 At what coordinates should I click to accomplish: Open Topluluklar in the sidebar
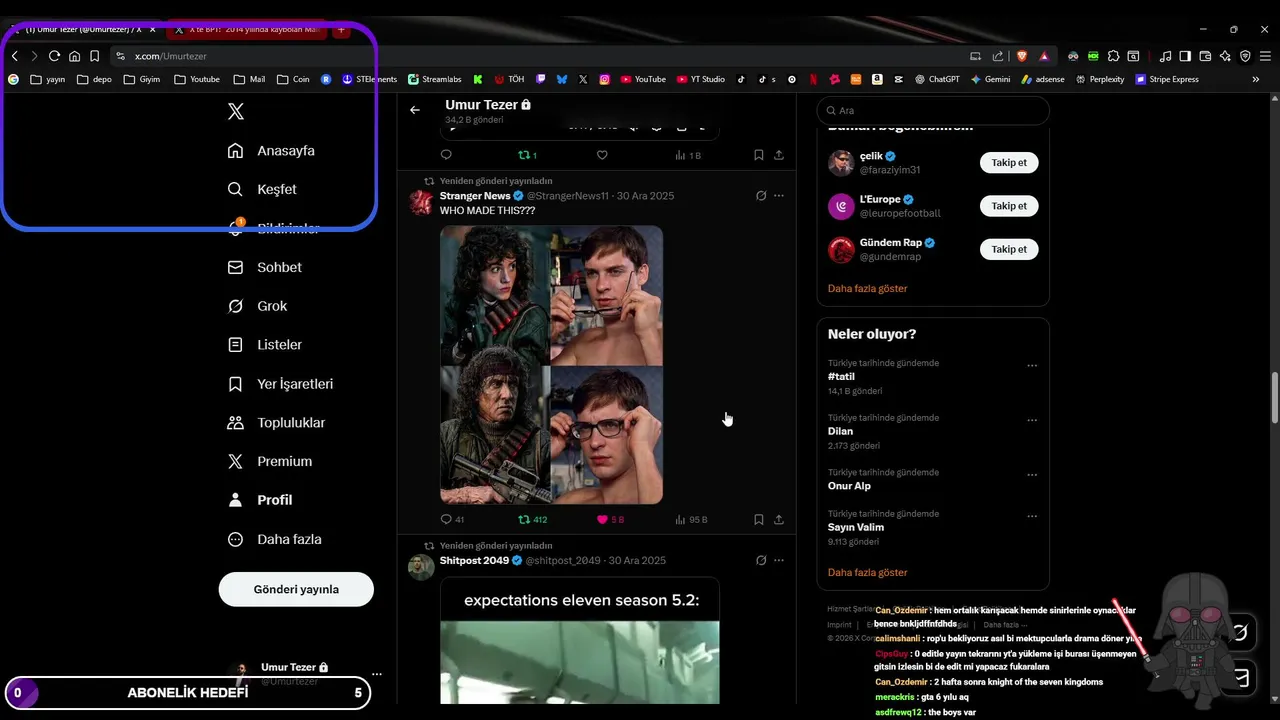(277, 423)
